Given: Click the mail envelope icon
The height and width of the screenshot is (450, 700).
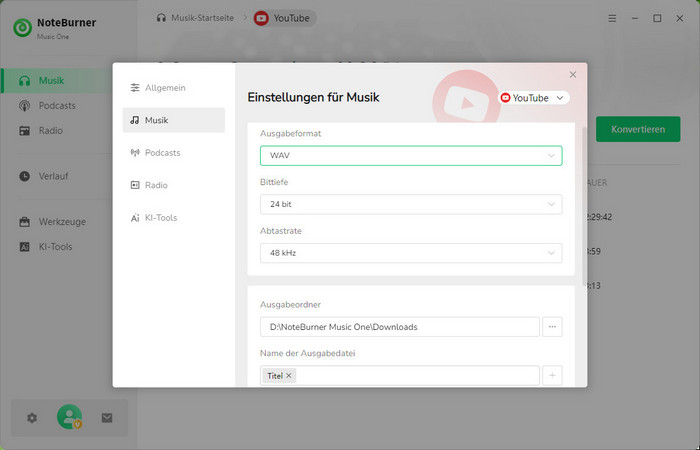Looking at the screenshot, I should tap(107, 418).
